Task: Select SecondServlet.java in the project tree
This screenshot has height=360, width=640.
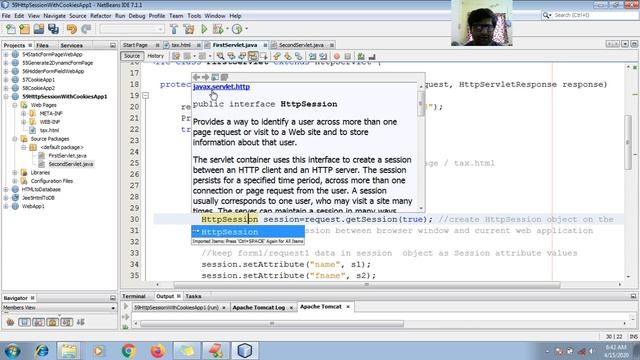Action: [71, 164]
